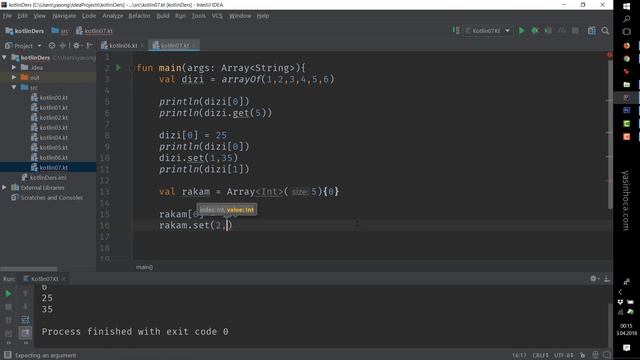This screenshot has width=640, height=360.
Task: Toggle read-only lock icon in status bar
Action: coord(582,355)
